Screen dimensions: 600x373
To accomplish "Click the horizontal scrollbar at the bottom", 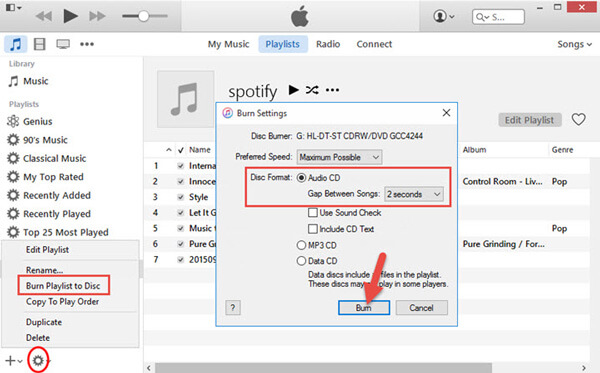I will click(x=323, y=368).
